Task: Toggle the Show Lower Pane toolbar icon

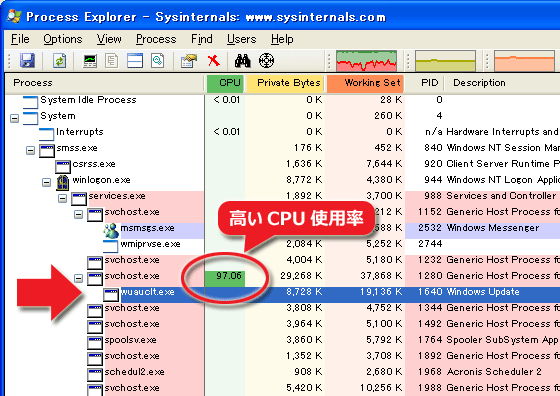Action: [135, 61]
